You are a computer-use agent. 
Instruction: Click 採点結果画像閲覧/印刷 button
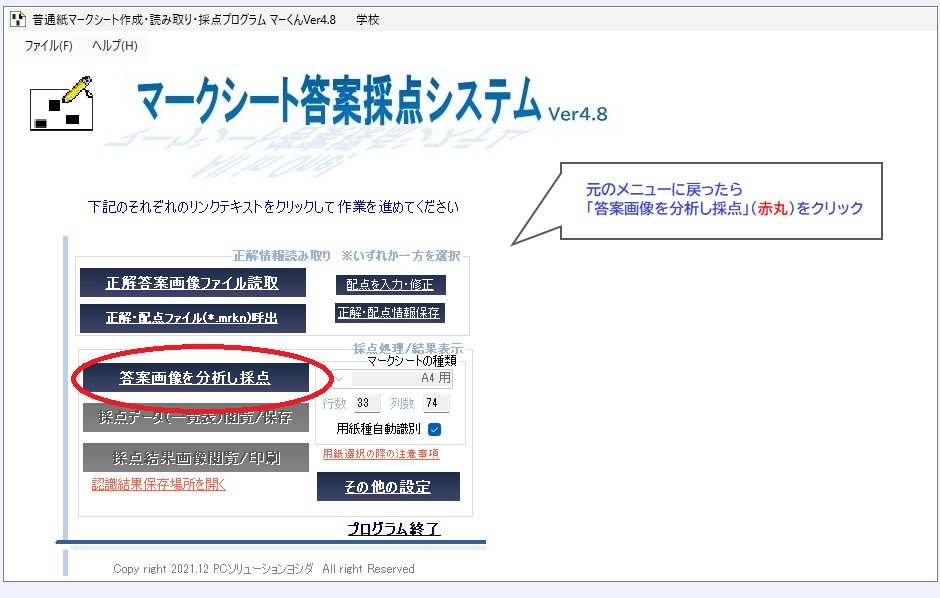[x=196, y=458]
